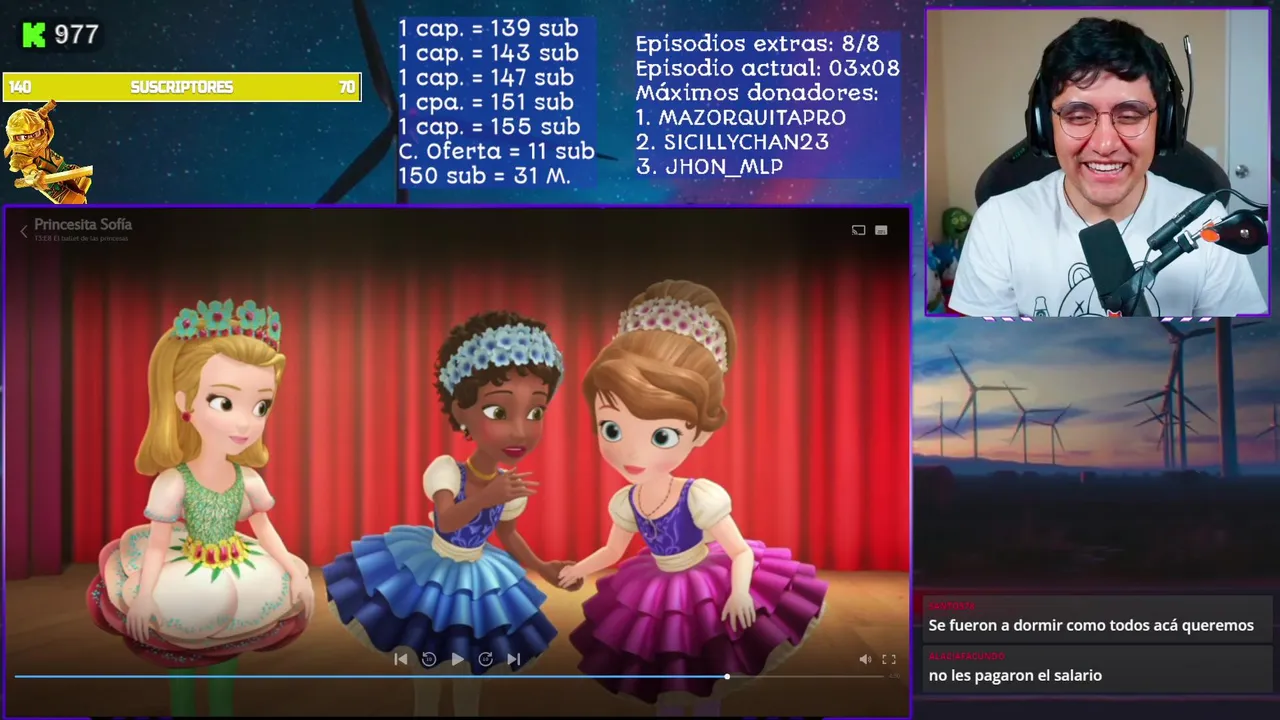The height and width of the screenshot is (720, 1280).
Task: Click the text '1 cpa. = 151 sub'
Action: pos(486,102)
